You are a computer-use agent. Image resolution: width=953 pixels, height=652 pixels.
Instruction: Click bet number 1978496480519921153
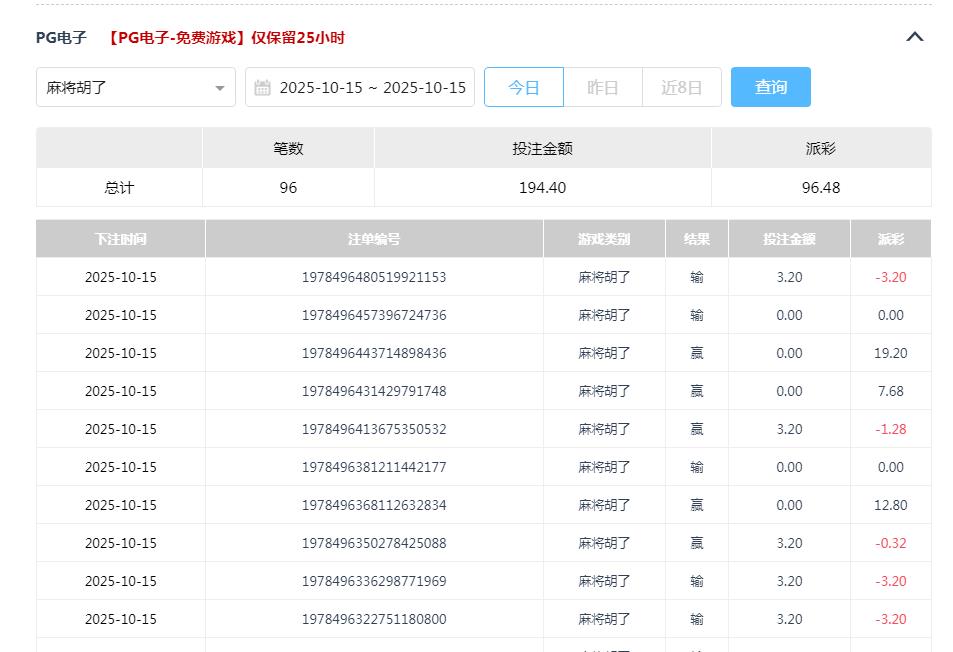[373, 277]
